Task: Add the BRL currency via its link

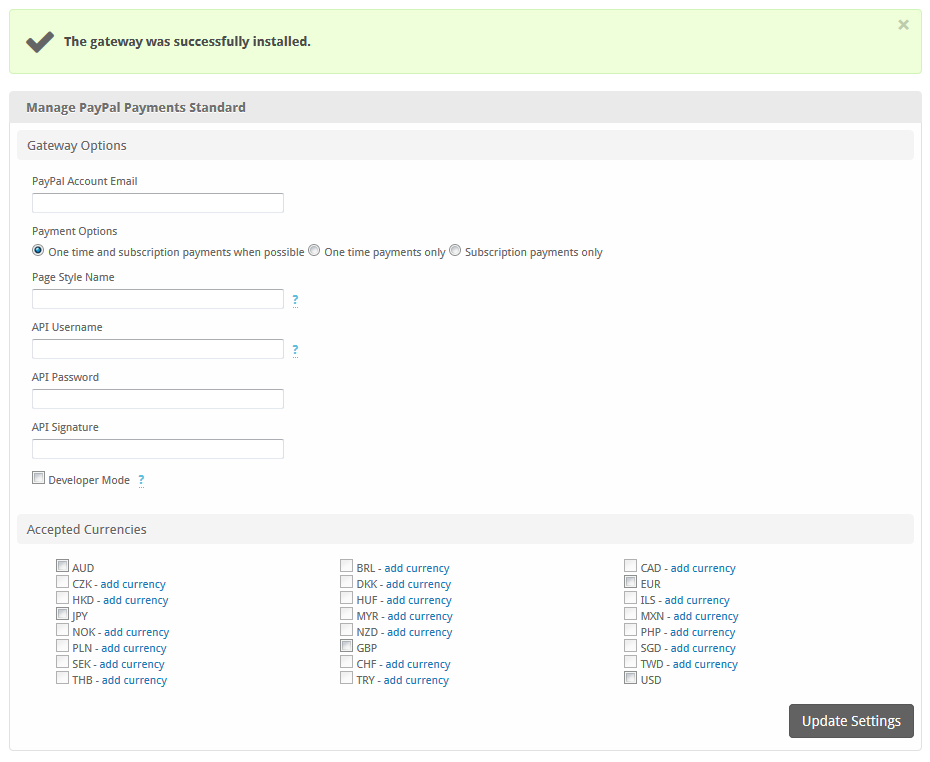Action: 416,568
